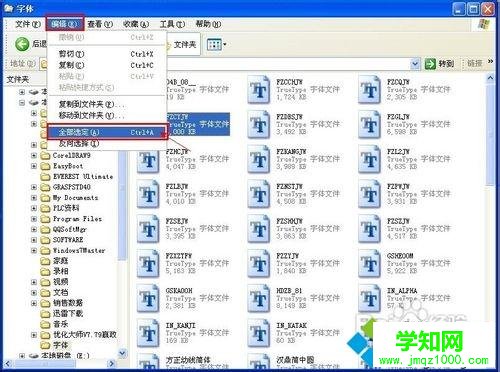The image size is (500, 372).
Task: Open the 文件(F) menu
Action: [x=28, y=24]
